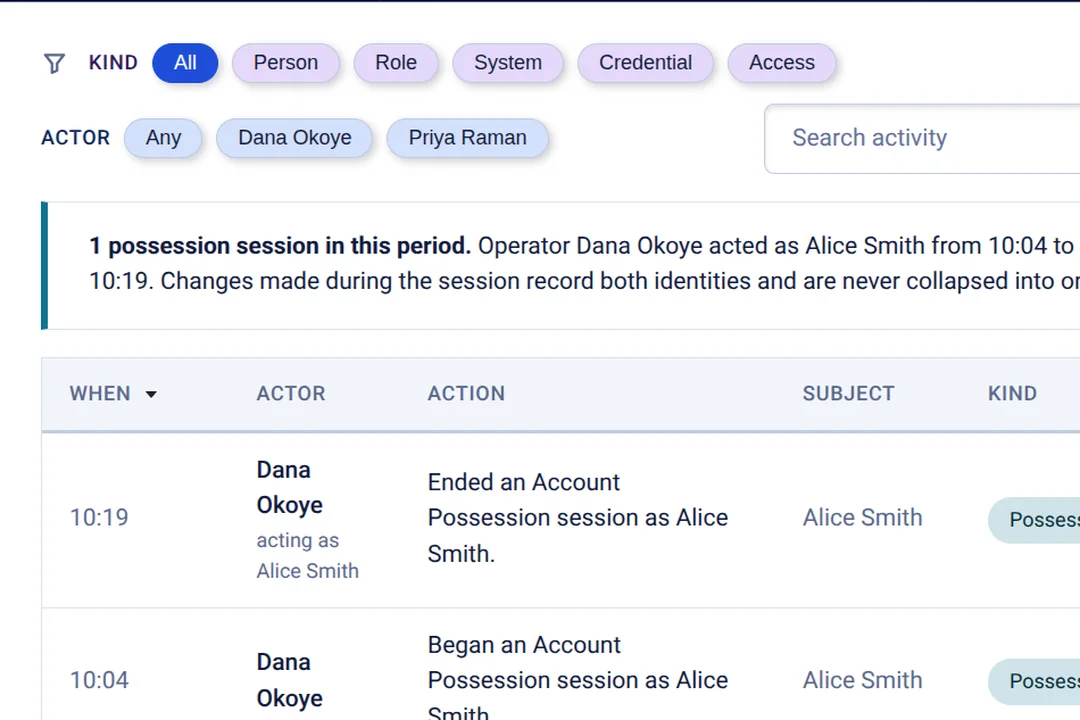
Task: Filter activity by Access kind
Action: [x=782, y=63]
